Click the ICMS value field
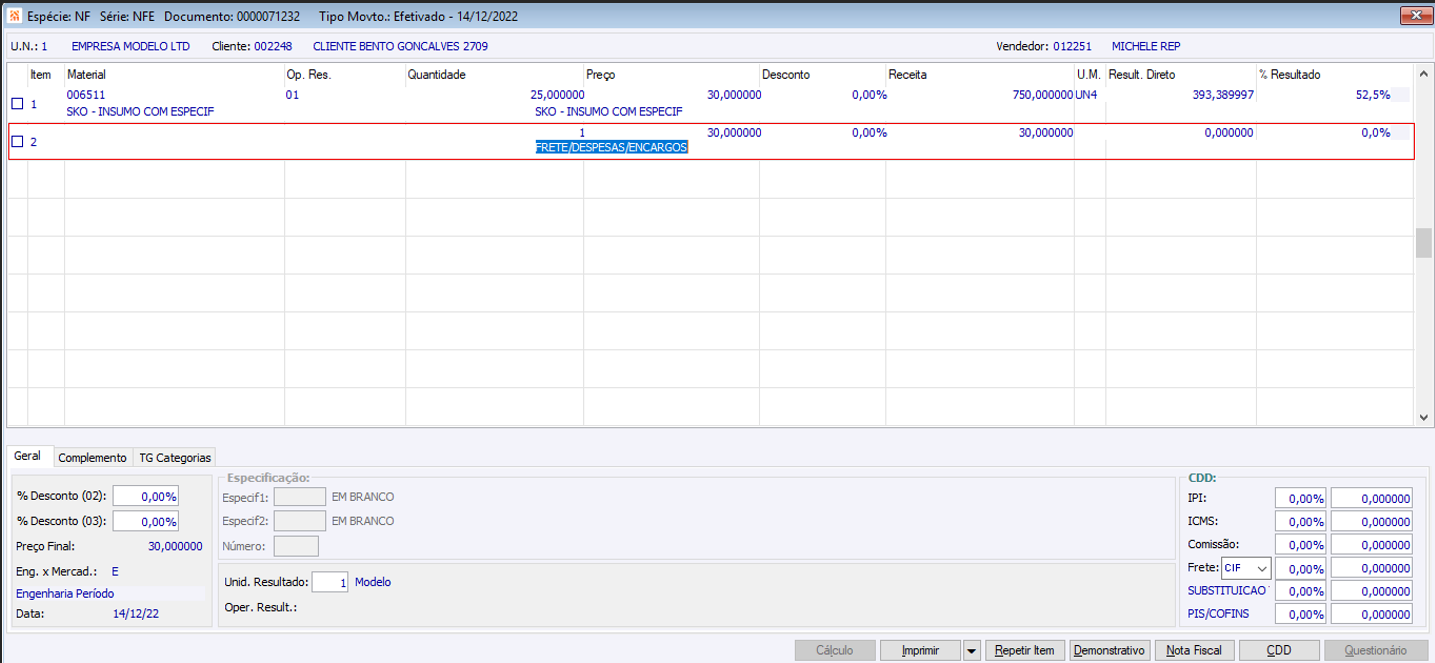Image resolution: width=1435 pixels, height=663 pixels. (x=1371, y=522)
